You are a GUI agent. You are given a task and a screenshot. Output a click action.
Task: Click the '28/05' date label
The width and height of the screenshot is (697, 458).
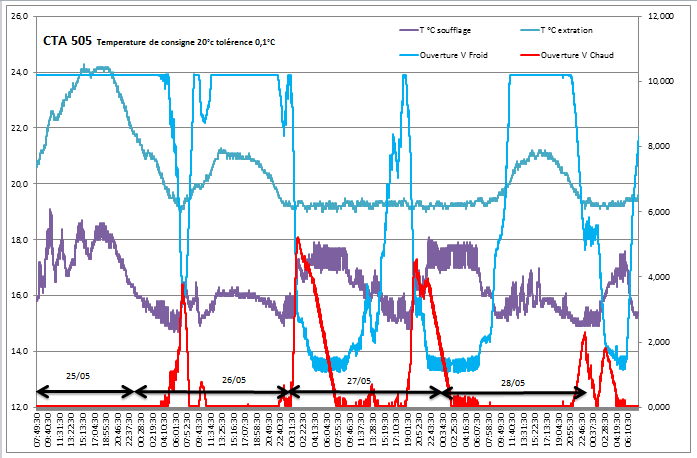(513, 382)
